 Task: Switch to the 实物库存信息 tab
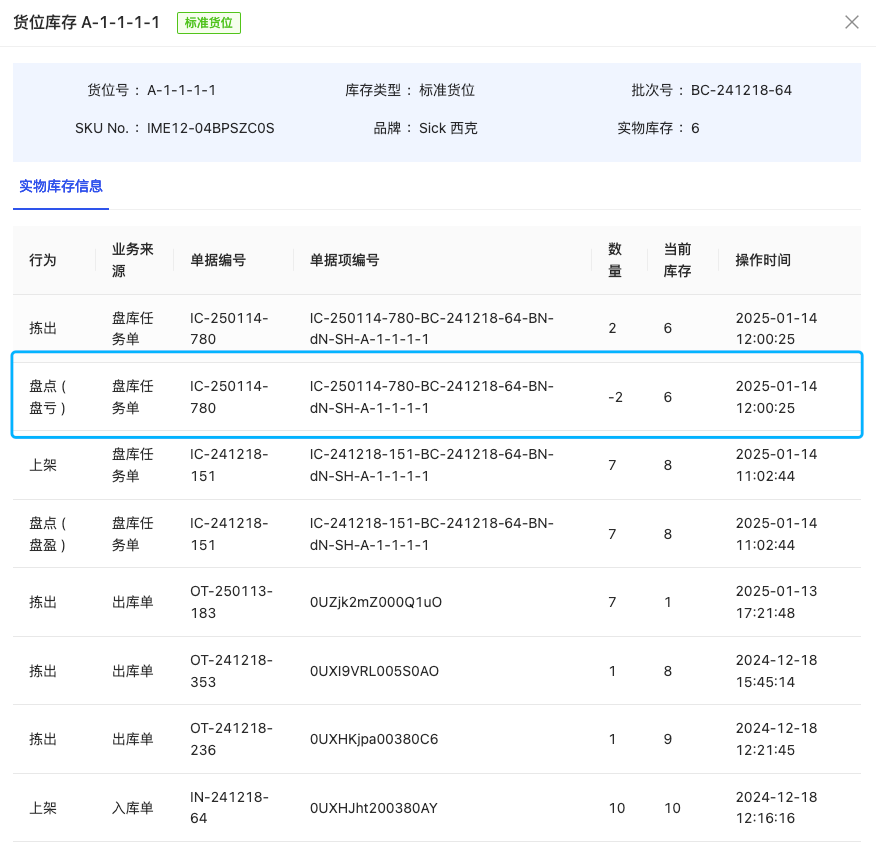[61, 186]
